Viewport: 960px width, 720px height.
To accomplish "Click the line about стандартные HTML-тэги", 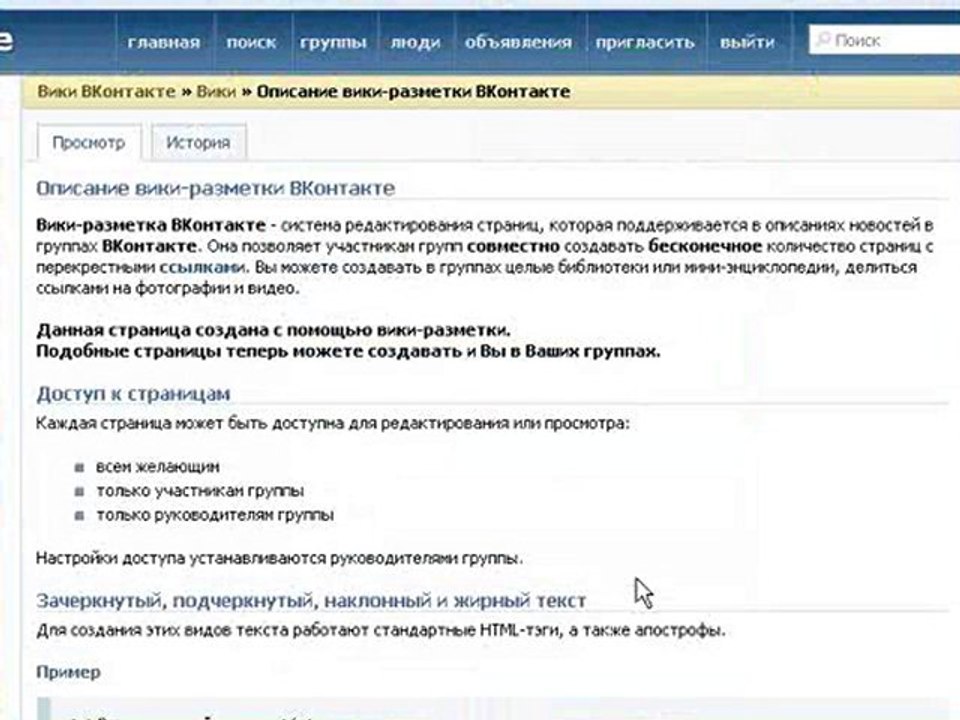I will click(381, 630).
